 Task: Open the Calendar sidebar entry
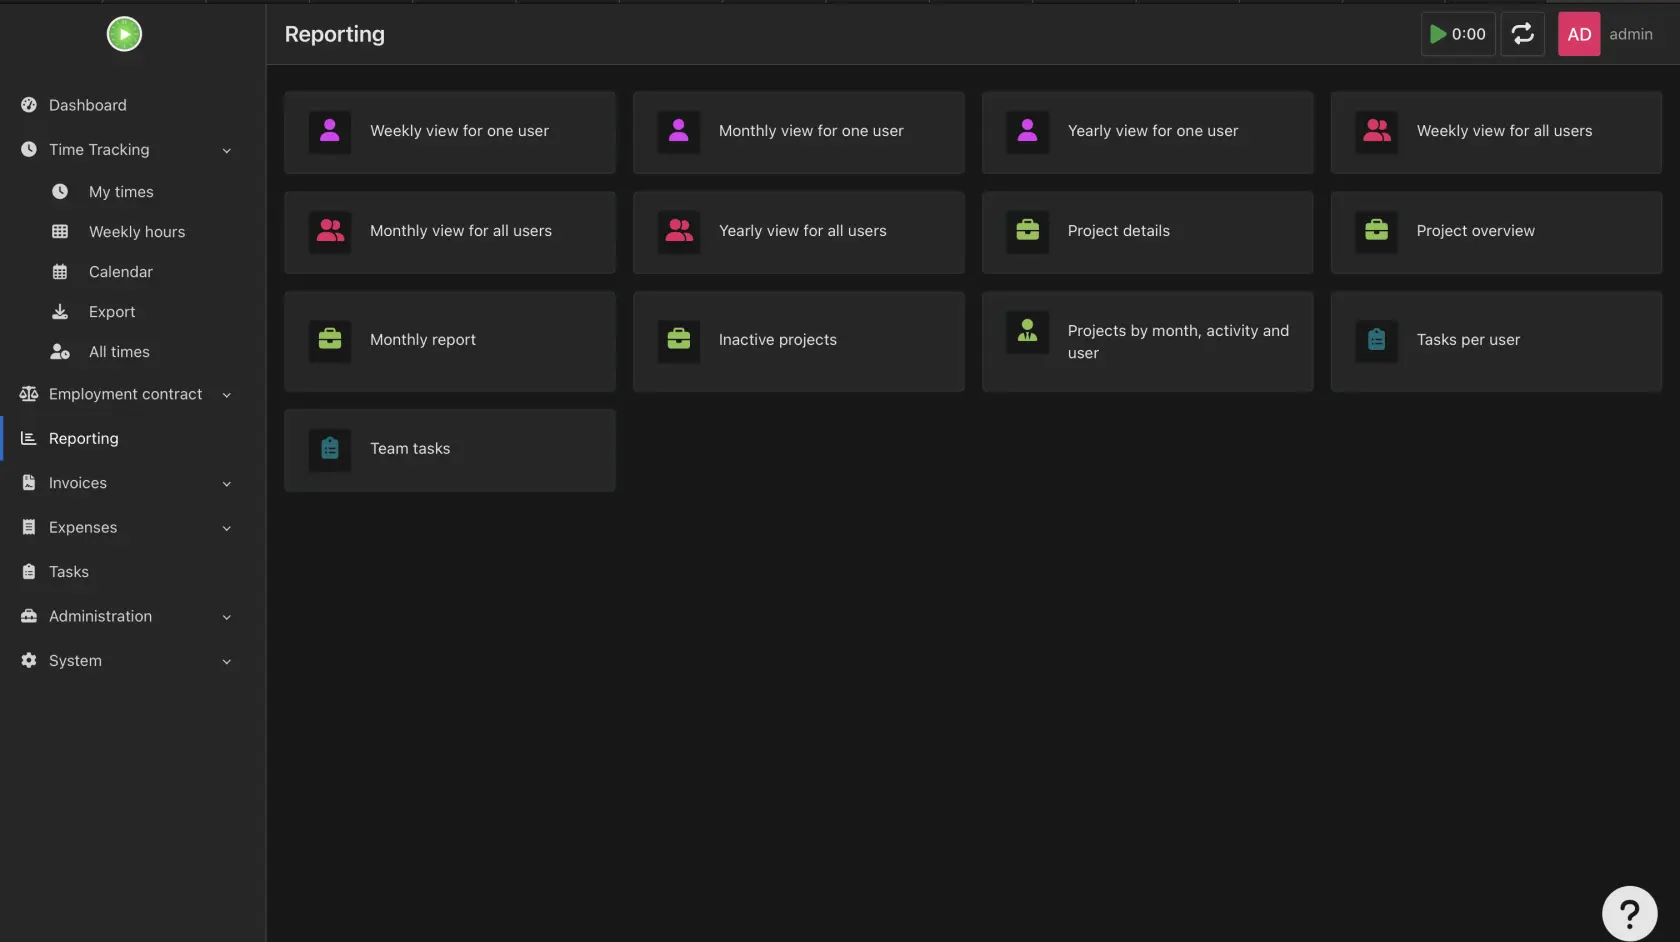coord(121,272)
